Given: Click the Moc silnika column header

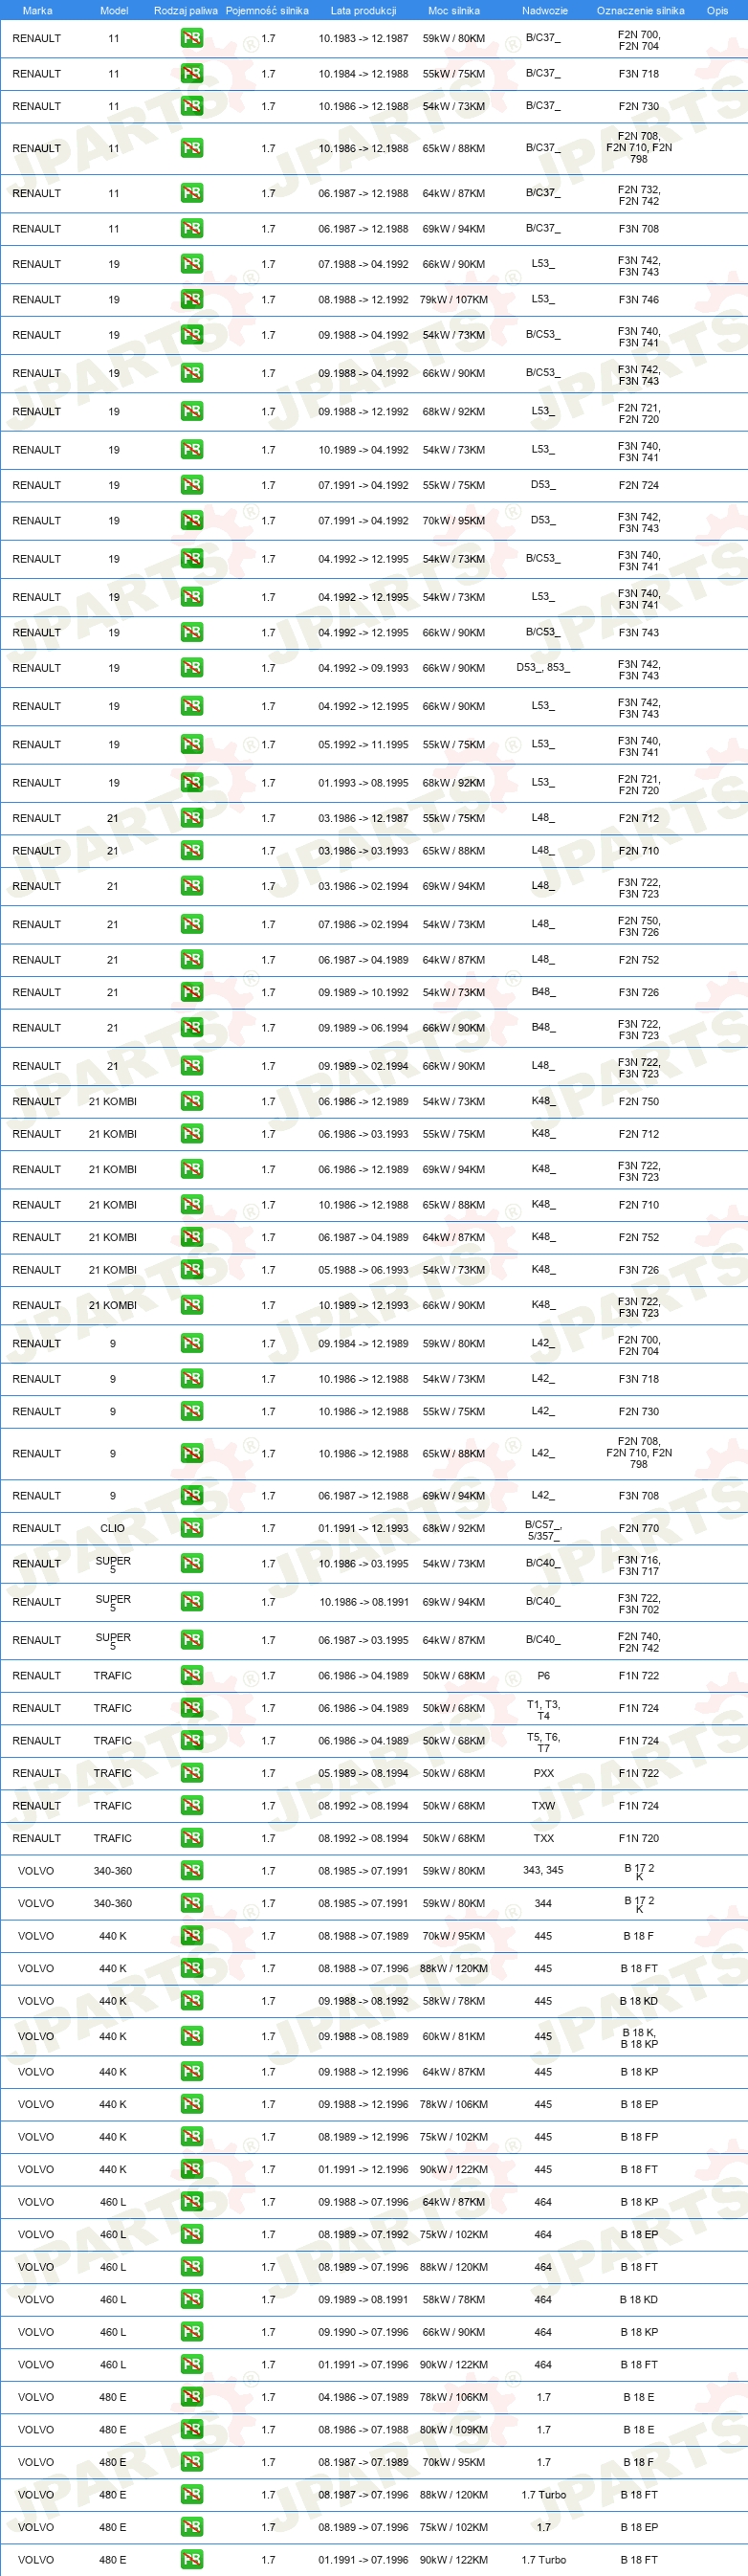Looking at the screenshot, I should point(454,11).
